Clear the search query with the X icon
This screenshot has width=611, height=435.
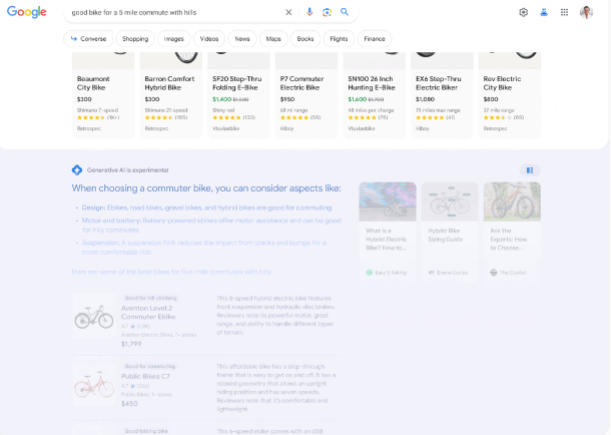pos(288,12)
